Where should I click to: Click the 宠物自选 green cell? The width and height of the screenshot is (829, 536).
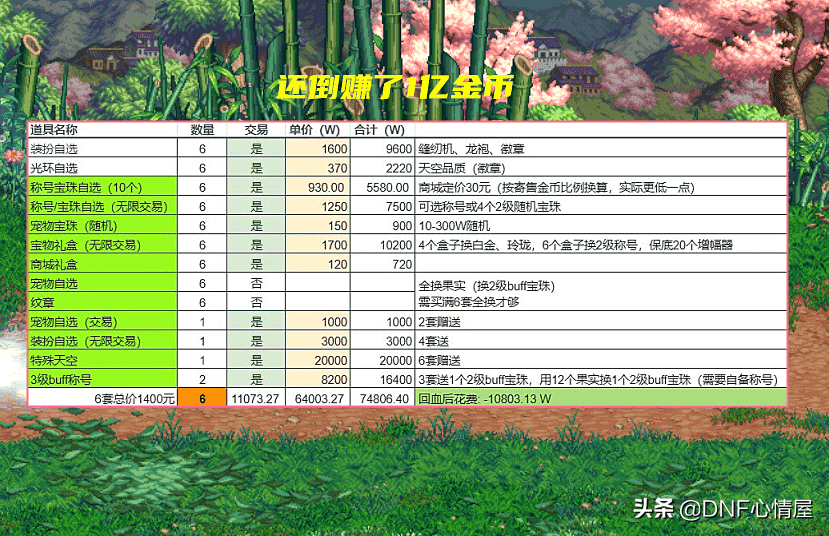click(103, 283)
